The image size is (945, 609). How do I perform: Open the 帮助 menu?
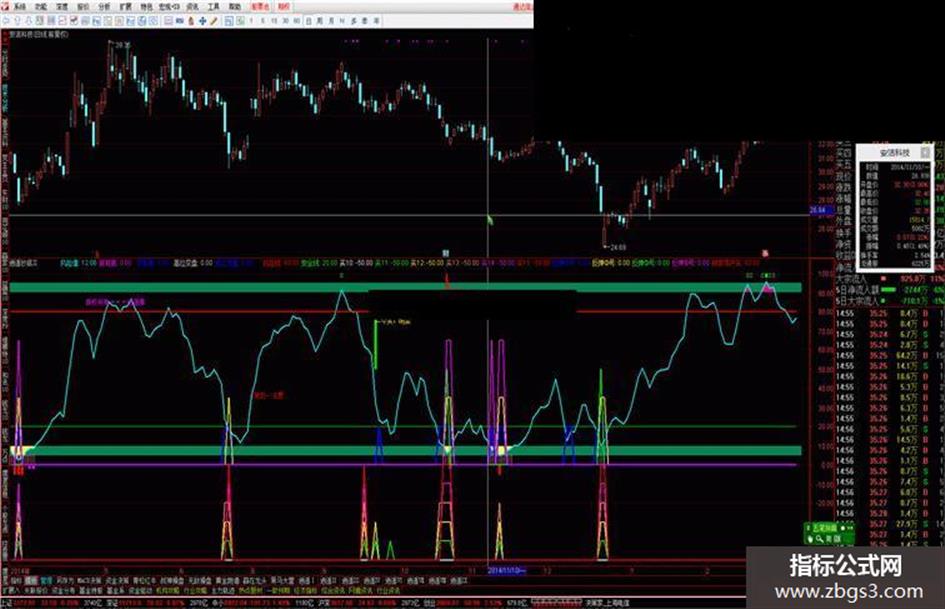coord(234,7)
